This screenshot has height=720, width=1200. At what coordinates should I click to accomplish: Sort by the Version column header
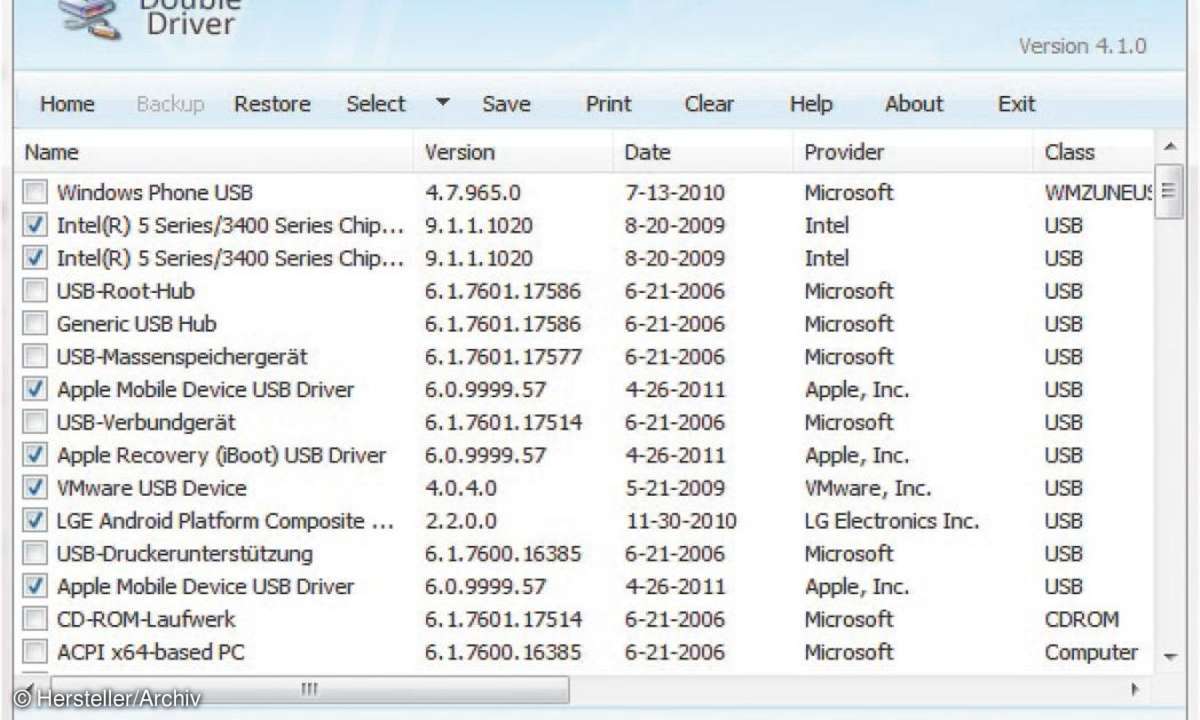pyautogui.click(x=513, y=152)
